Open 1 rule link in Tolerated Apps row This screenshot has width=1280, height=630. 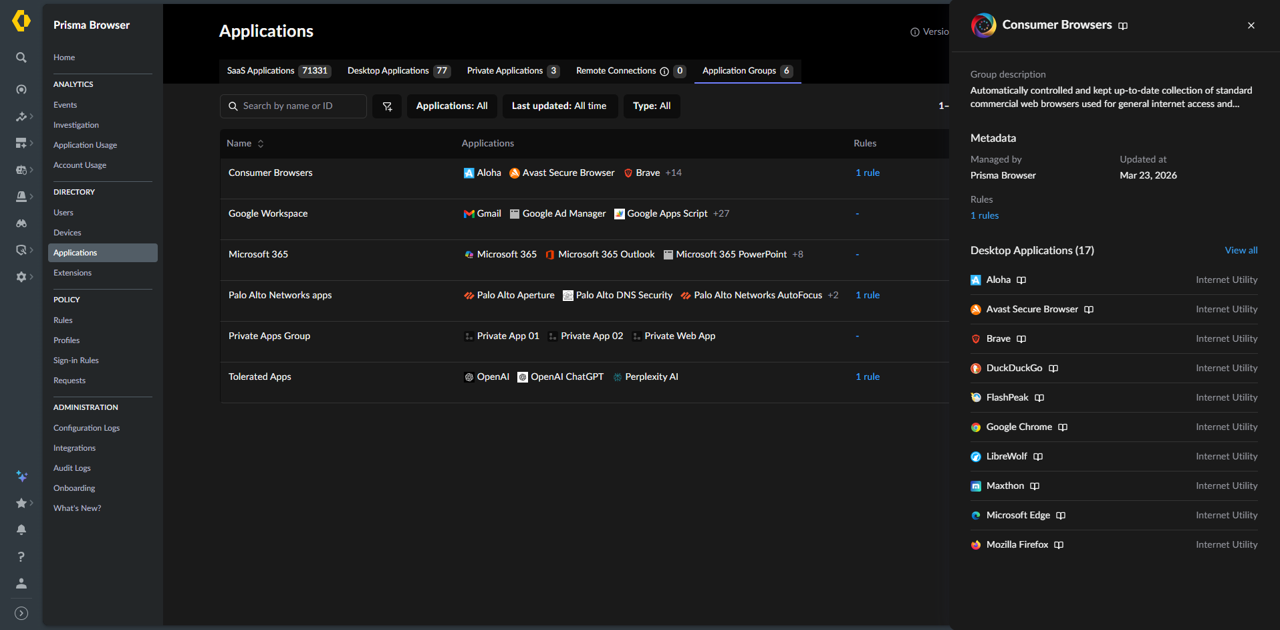pyautogui.click(x=867, y=377)
